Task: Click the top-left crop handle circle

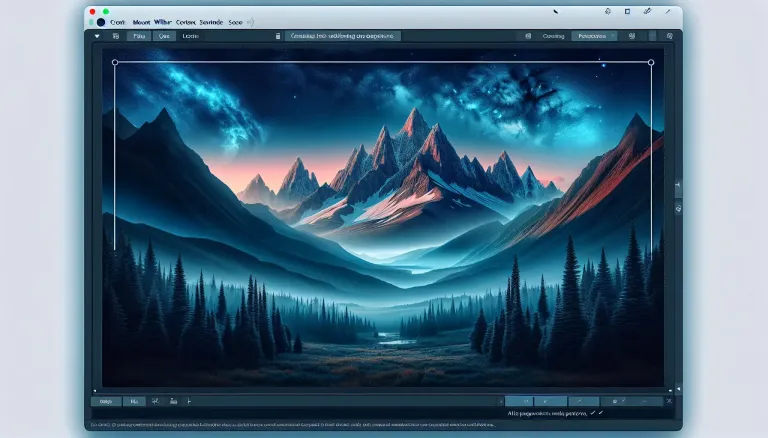Action: click(x=115, y=63)
